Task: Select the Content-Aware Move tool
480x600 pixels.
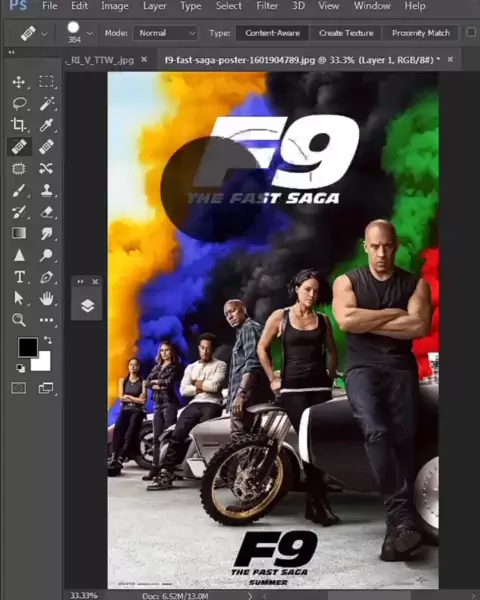Action: (46, 169)
